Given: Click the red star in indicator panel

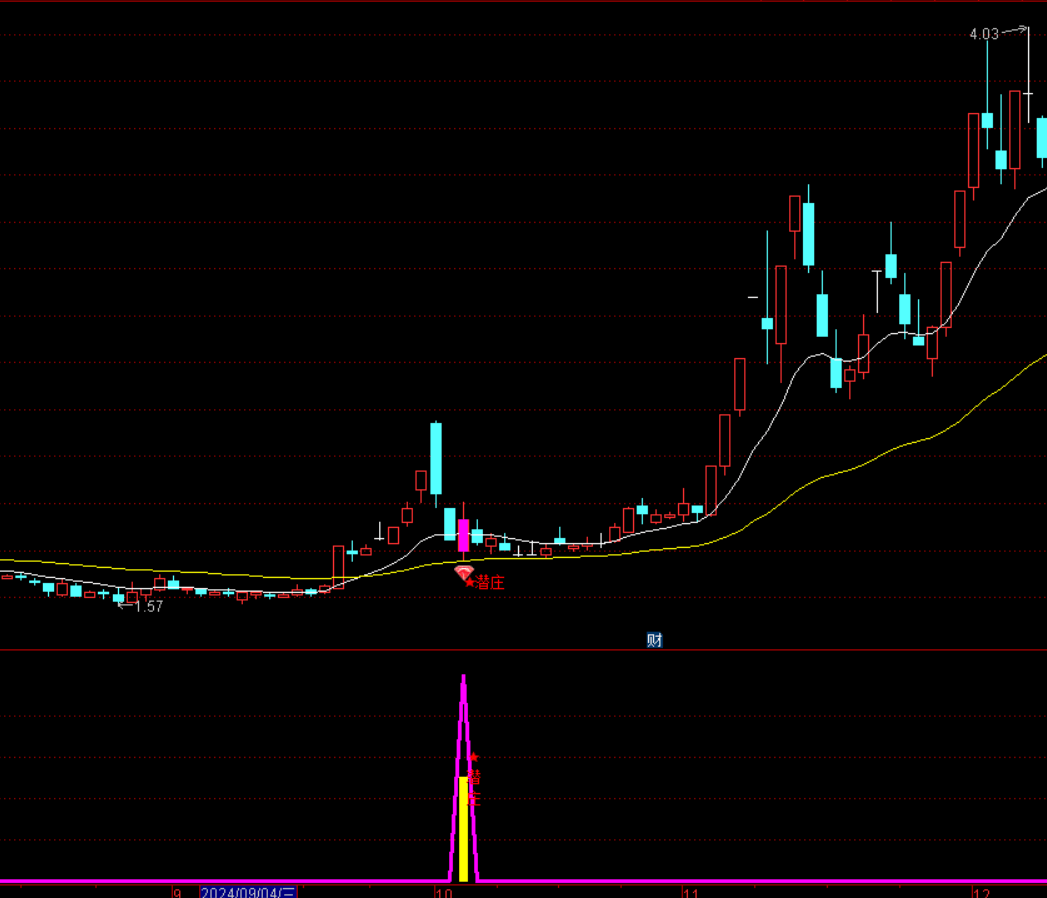Looking at the screenshot, I should click(x=474, y=758).
